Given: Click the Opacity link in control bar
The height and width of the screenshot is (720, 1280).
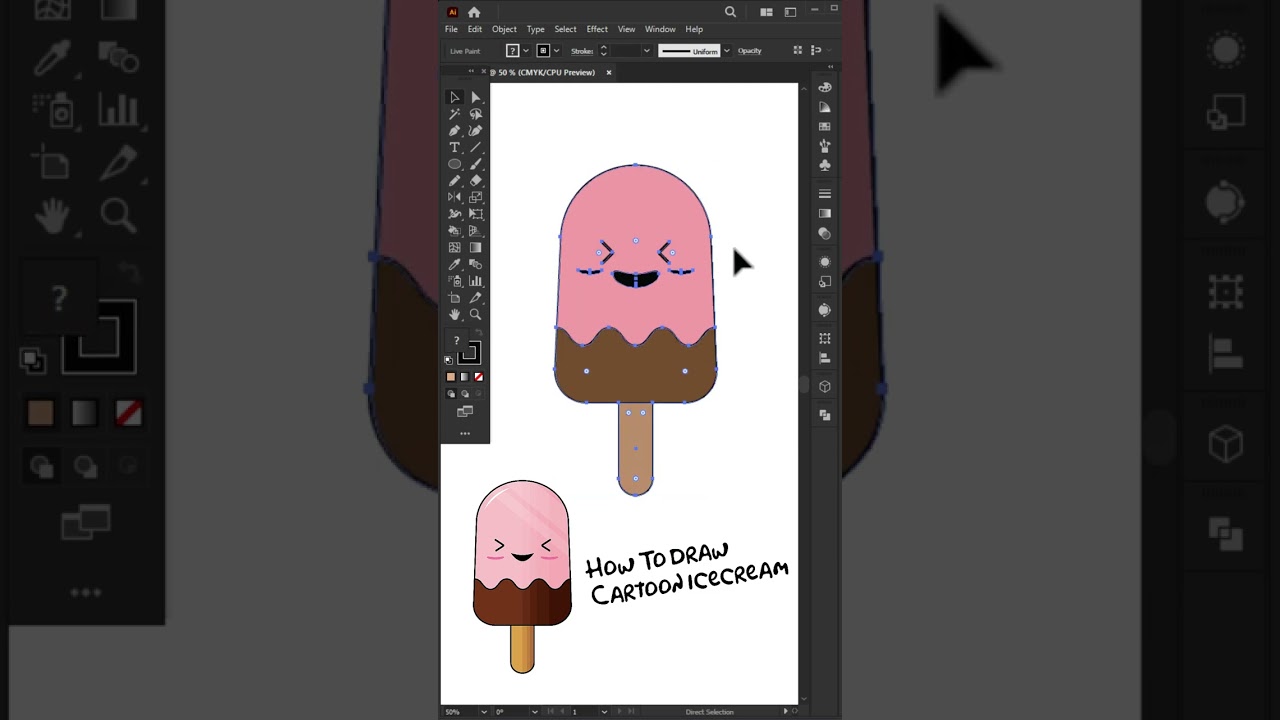Looking at the screenshot, I should coord(749,51).
